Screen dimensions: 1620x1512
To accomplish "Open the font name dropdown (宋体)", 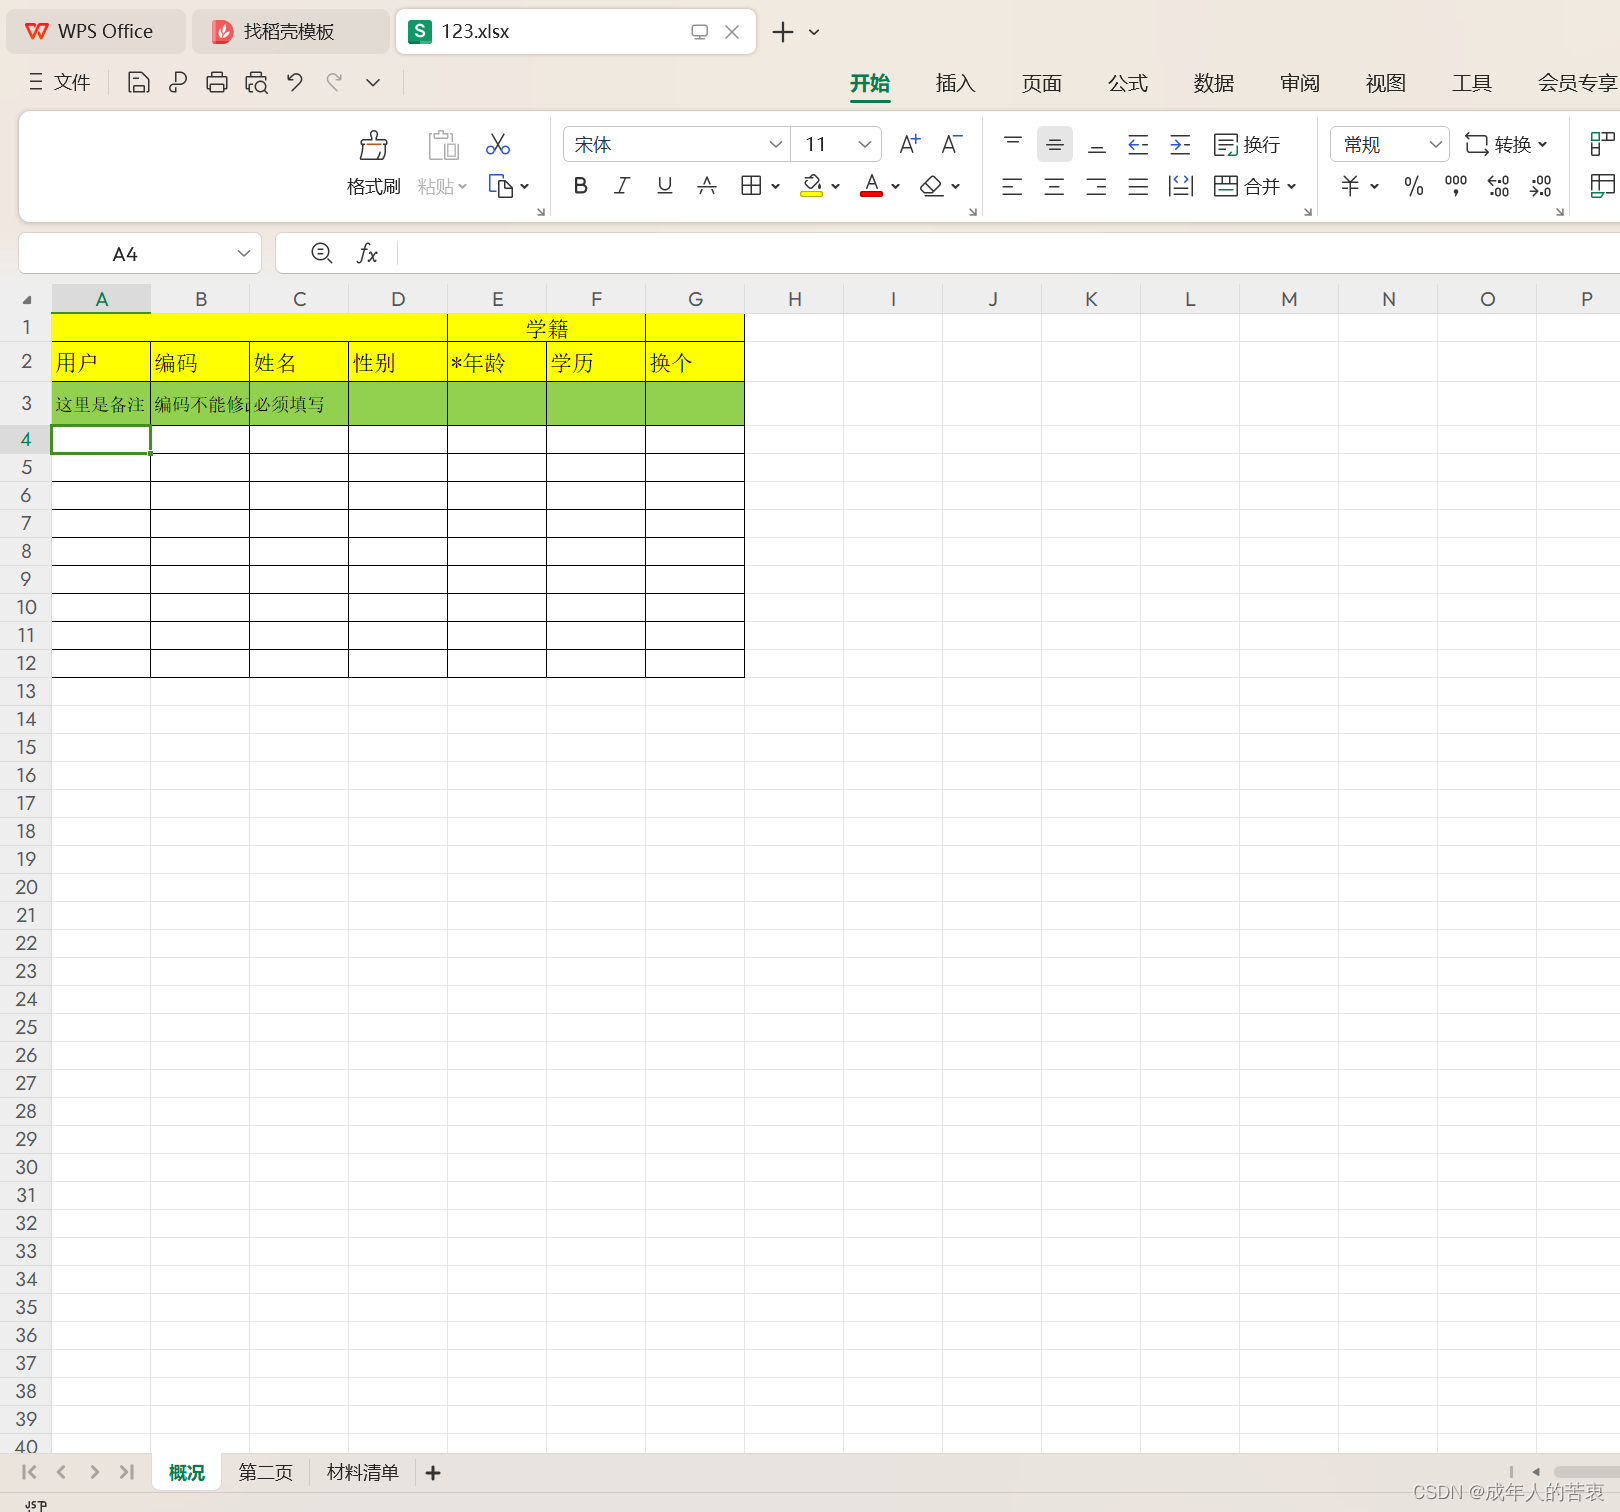I will point(775,145).
